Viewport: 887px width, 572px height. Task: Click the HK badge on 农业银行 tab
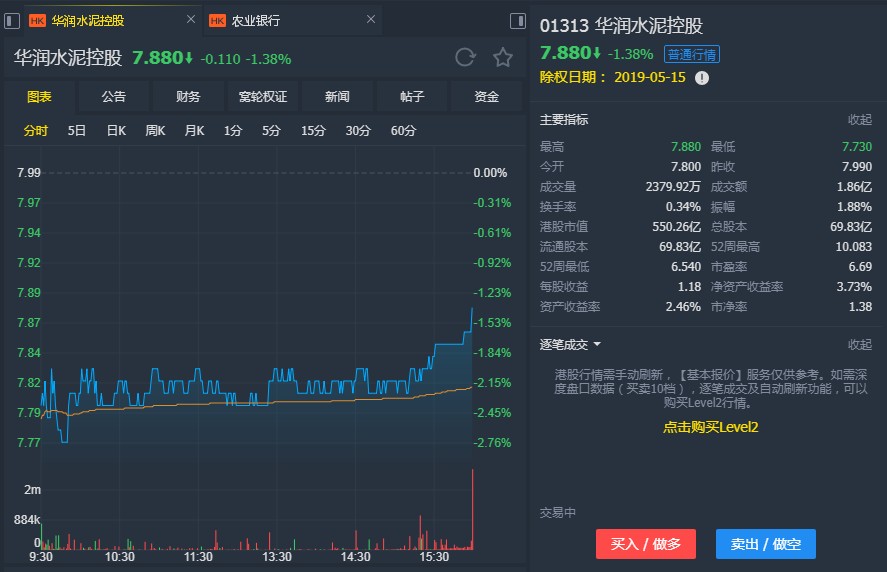217,20
